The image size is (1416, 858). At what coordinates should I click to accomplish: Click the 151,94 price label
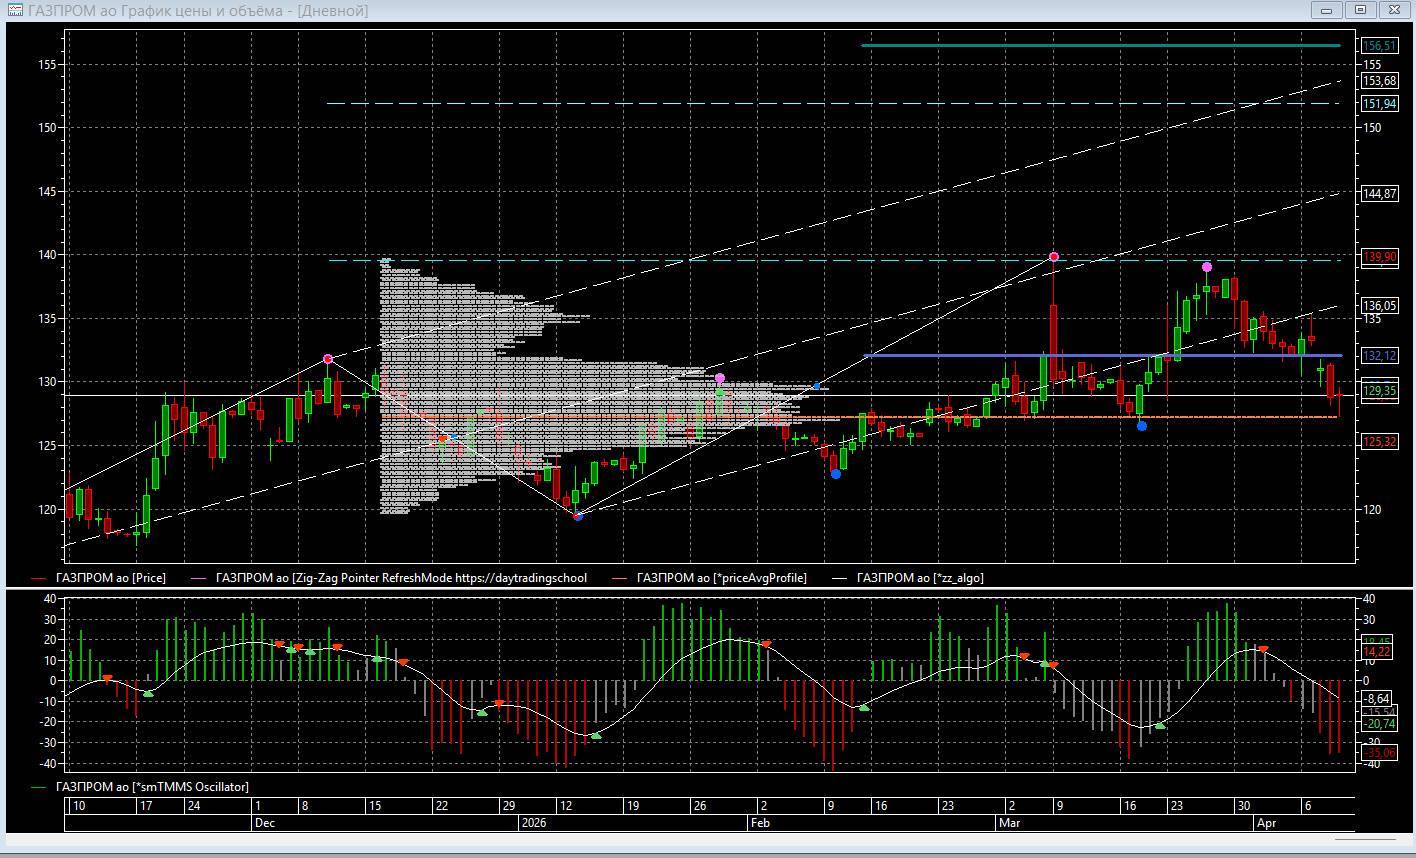(x=1379, y=104)
